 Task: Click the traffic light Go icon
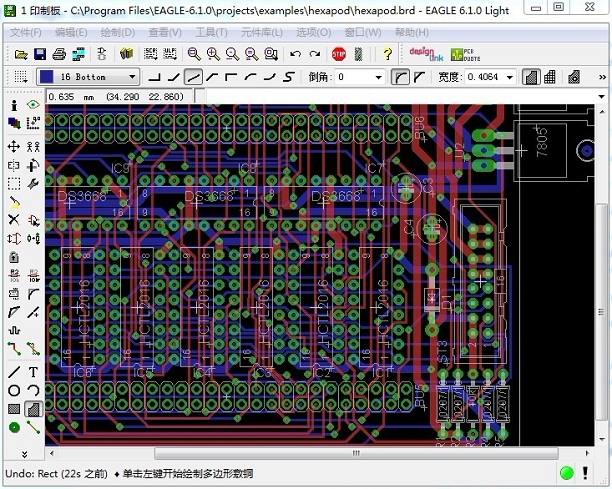[x=358, y=54]
